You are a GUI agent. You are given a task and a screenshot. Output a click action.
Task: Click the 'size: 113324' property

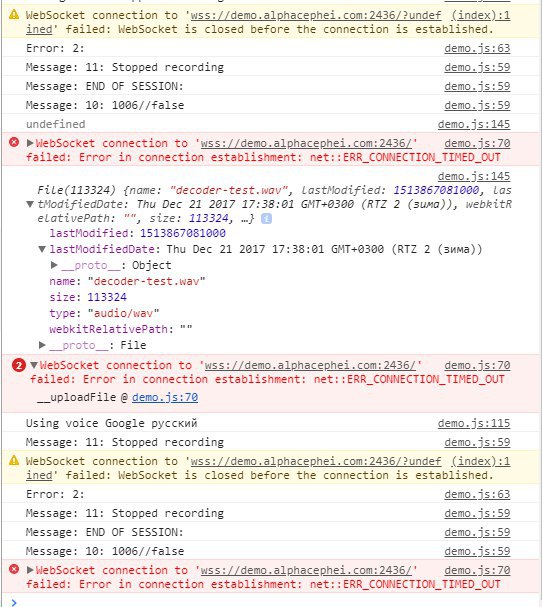(88, 297)
